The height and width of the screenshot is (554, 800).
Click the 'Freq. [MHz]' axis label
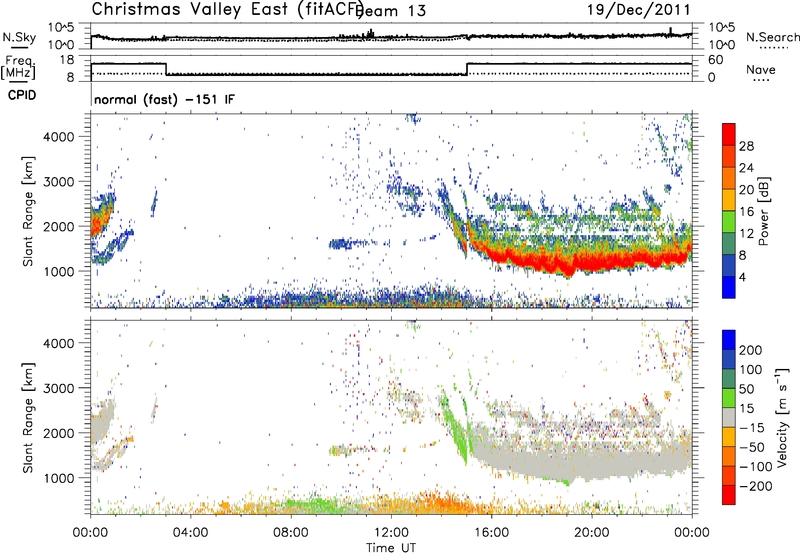(x=18, y=67)
